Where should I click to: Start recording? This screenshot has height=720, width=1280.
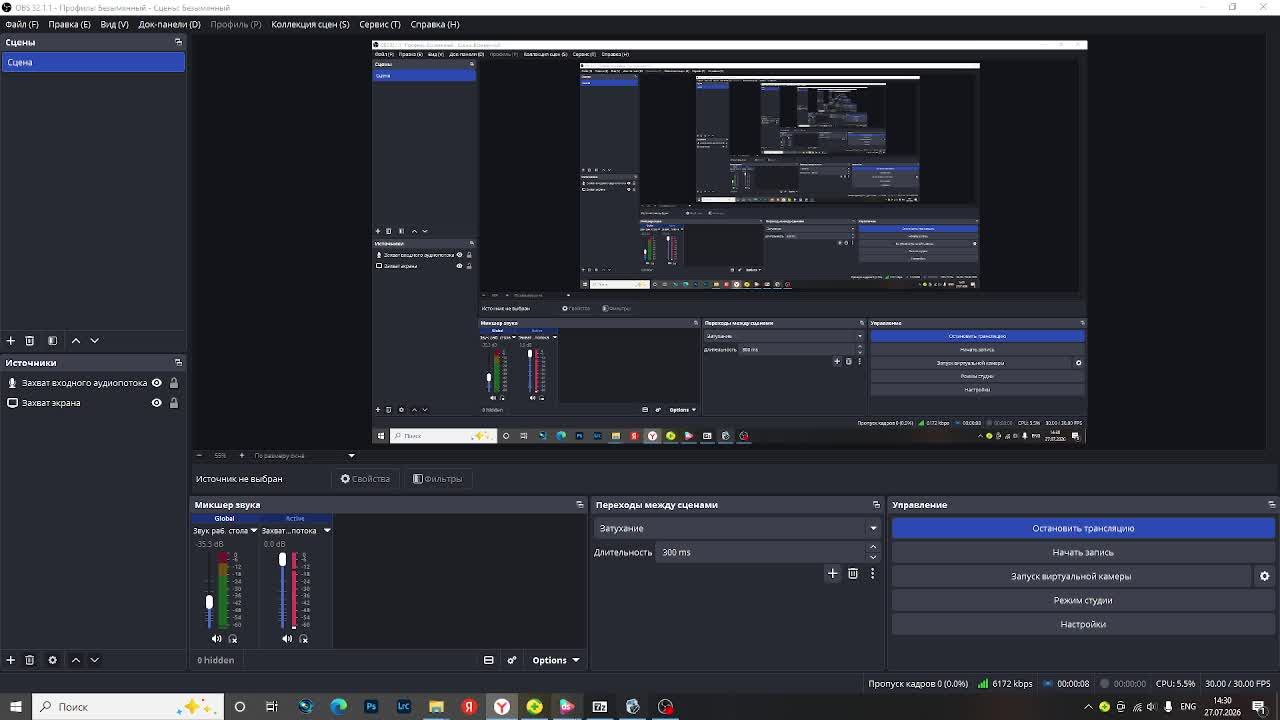point(1083,552)
